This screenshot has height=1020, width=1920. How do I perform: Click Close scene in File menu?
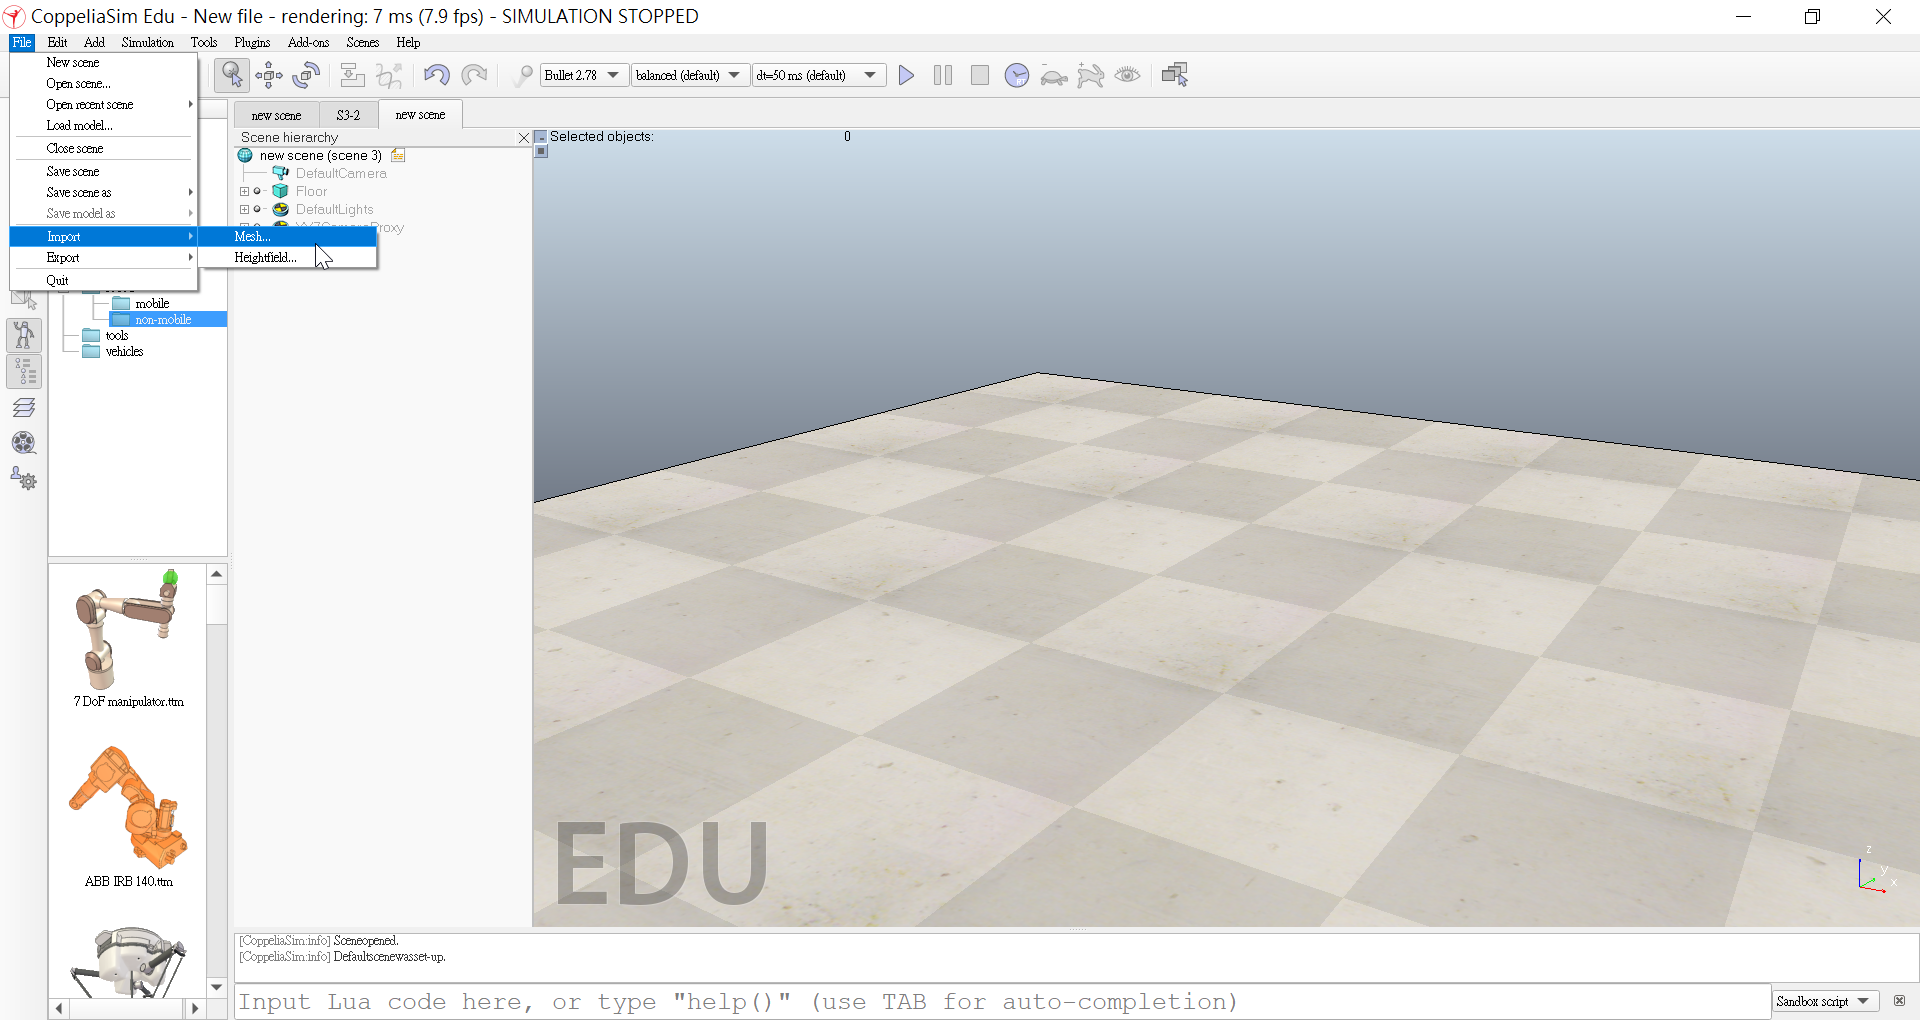pos(104,148)
